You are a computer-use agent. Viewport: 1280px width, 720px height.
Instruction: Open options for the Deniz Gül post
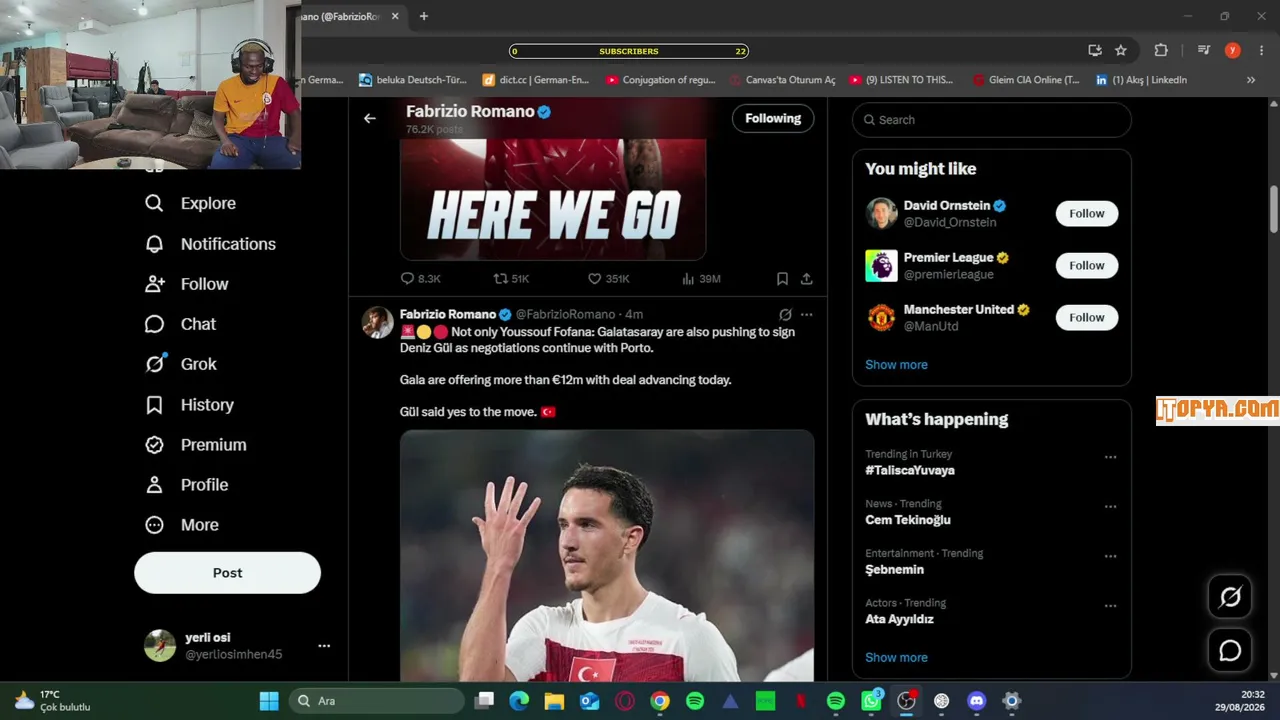(807, 314)
